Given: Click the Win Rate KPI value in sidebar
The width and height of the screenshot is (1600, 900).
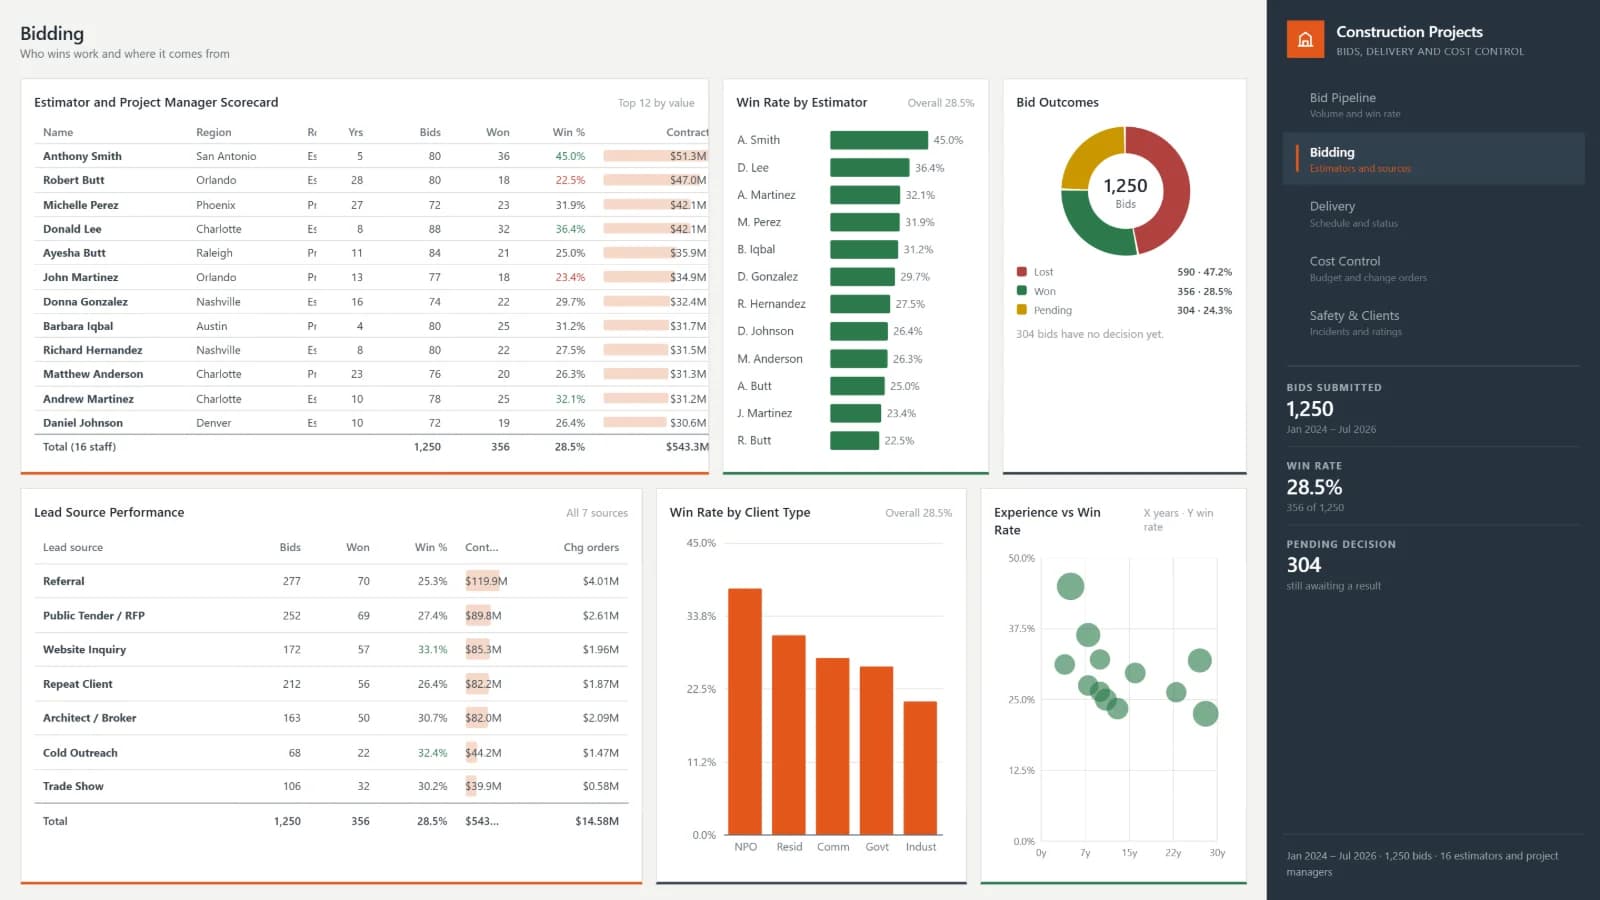Looking at the screenshot, I should pyautogui.click(x=1314, y=487).
